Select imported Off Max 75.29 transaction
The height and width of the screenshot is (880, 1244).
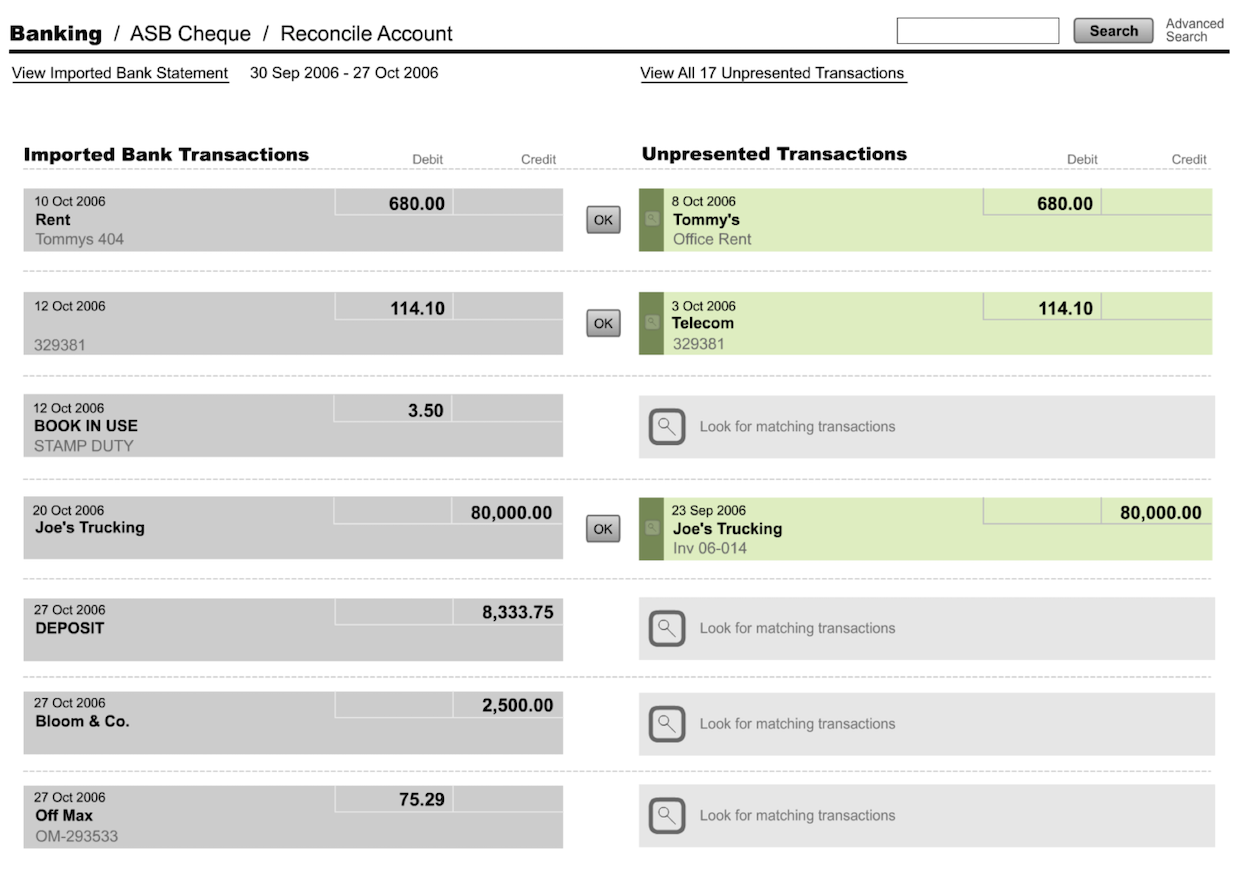tap(293, 817)
